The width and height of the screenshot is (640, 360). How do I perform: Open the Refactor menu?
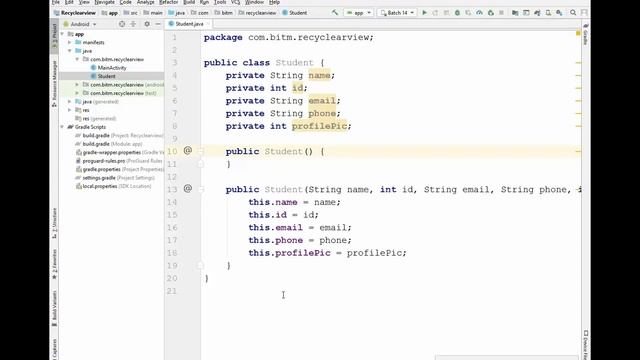point(169,2)
